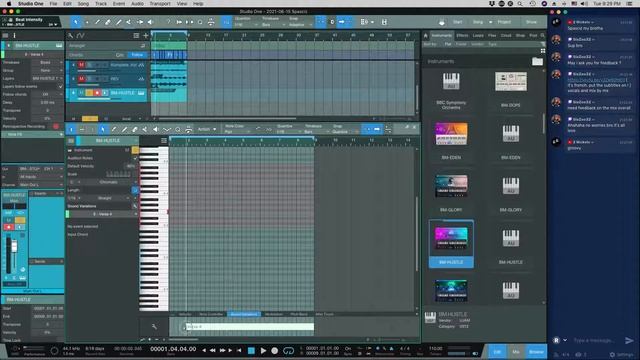Select BM-GLORY instrument thumbnail
This screenshot has width=640, height=360.
tap(451, 186)
